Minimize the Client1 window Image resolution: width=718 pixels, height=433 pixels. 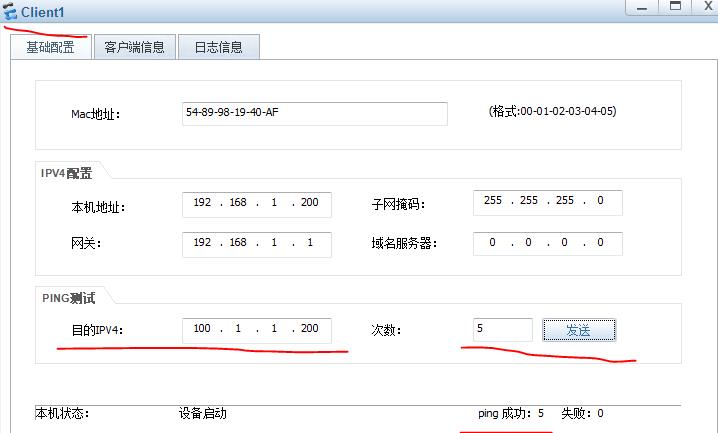[x=642, y=8]
